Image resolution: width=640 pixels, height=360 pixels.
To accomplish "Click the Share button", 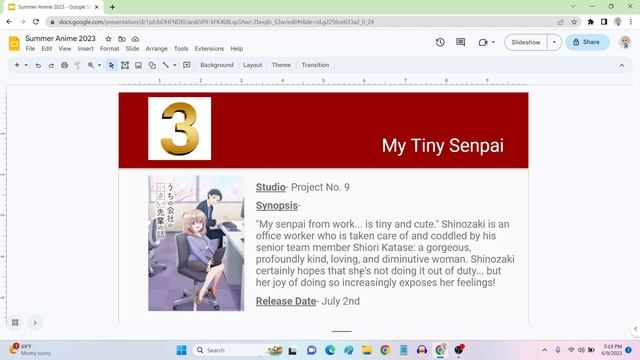I will coord(587,42).
